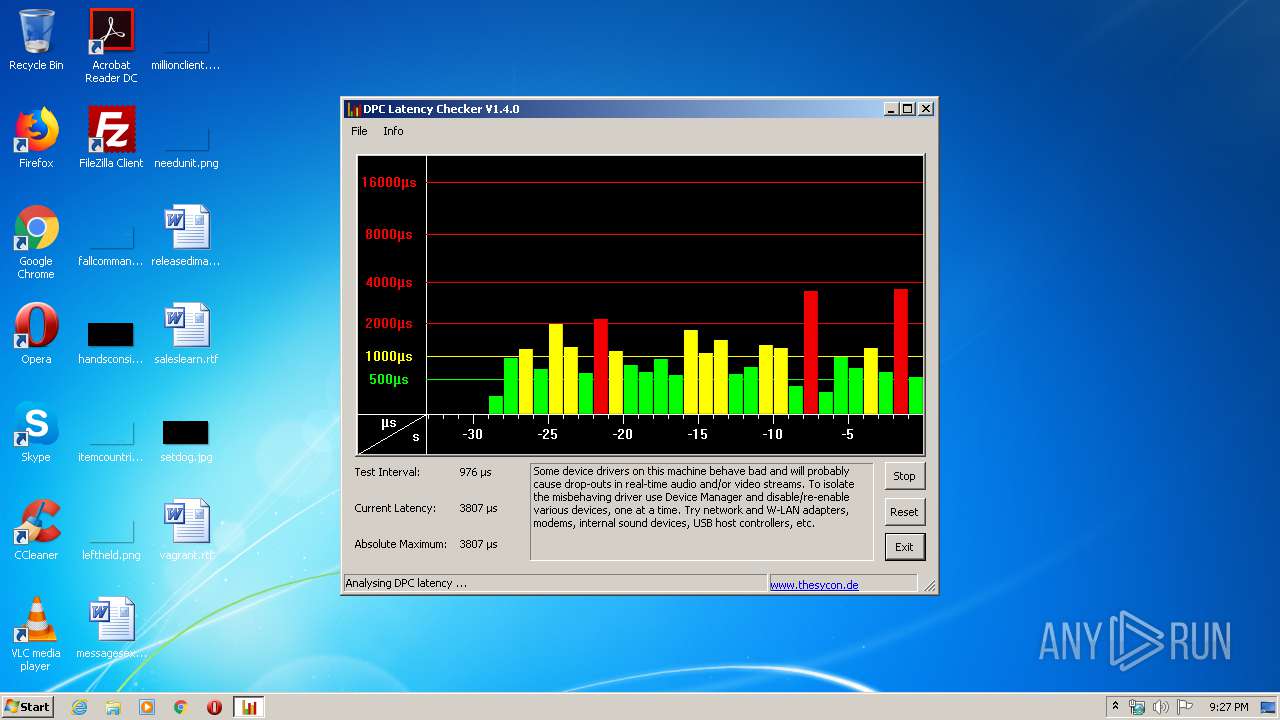Show hidden system tray icons
The height and width of the screenshot is (720, 1280).
click(x=1115, y=707)
